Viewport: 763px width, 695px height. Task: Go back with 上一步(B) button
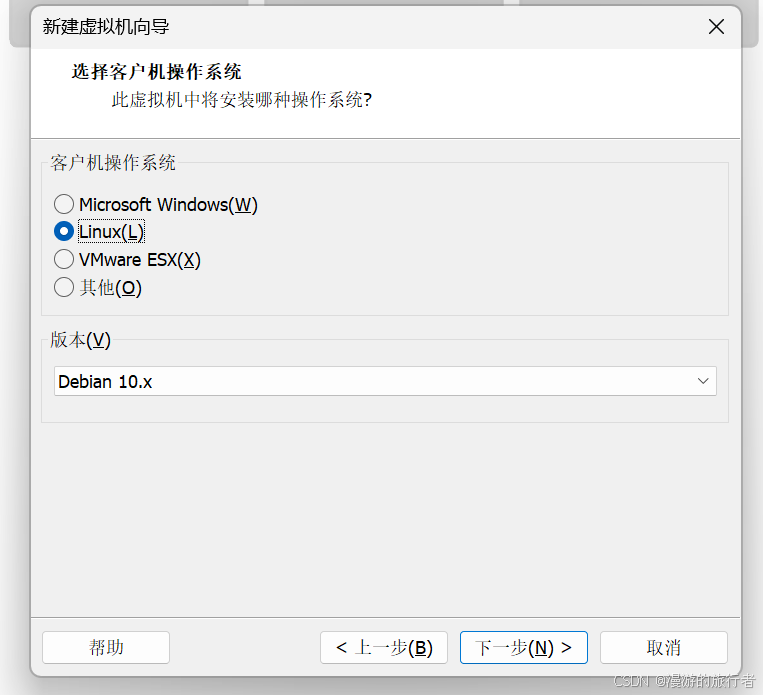click(x=384, y=648)
